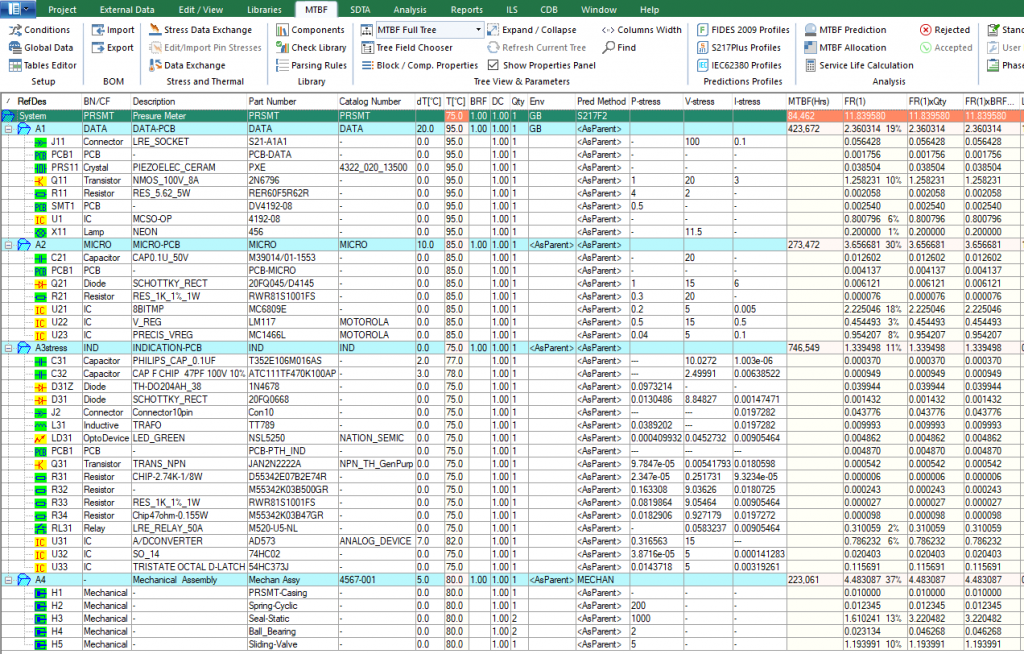
Task: Open the External Data tab
Action: coord(127,10)
